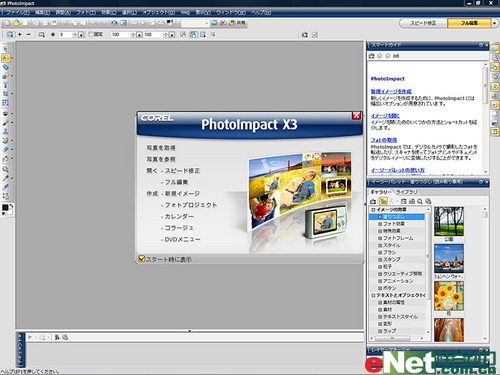Click the Open folder icon in toolbar
Viewport: 500px width, 375px height.
[16, 23]
